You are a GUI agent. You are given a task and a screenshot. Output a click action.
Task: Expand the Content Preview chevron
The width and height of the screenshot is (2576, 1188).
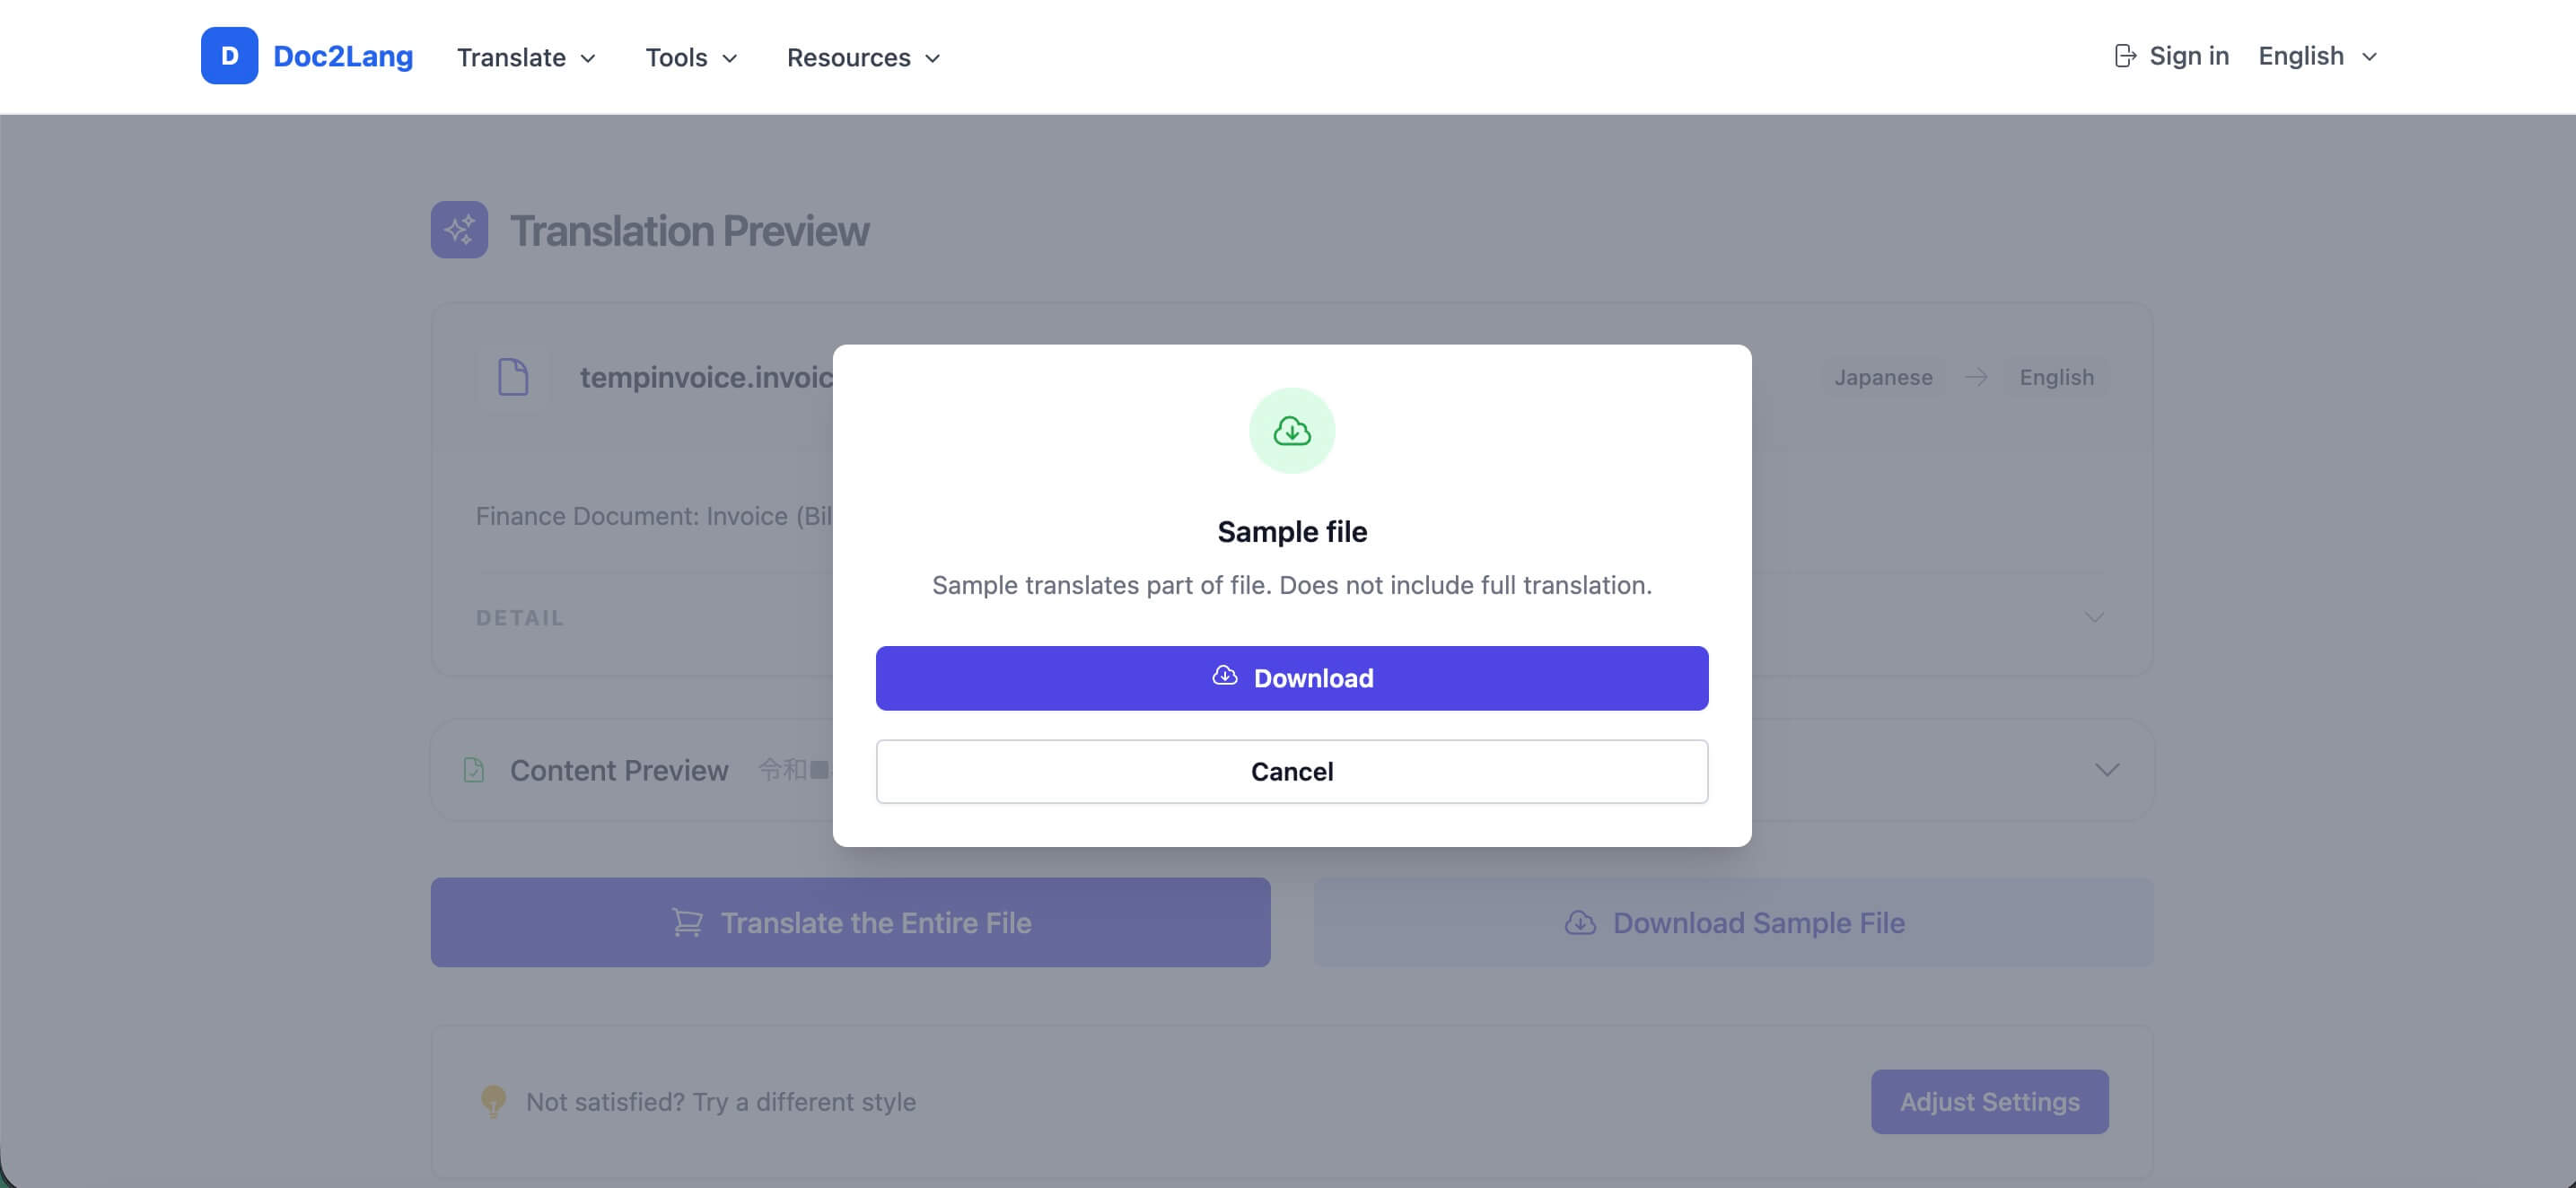[x=2107, y=770]
